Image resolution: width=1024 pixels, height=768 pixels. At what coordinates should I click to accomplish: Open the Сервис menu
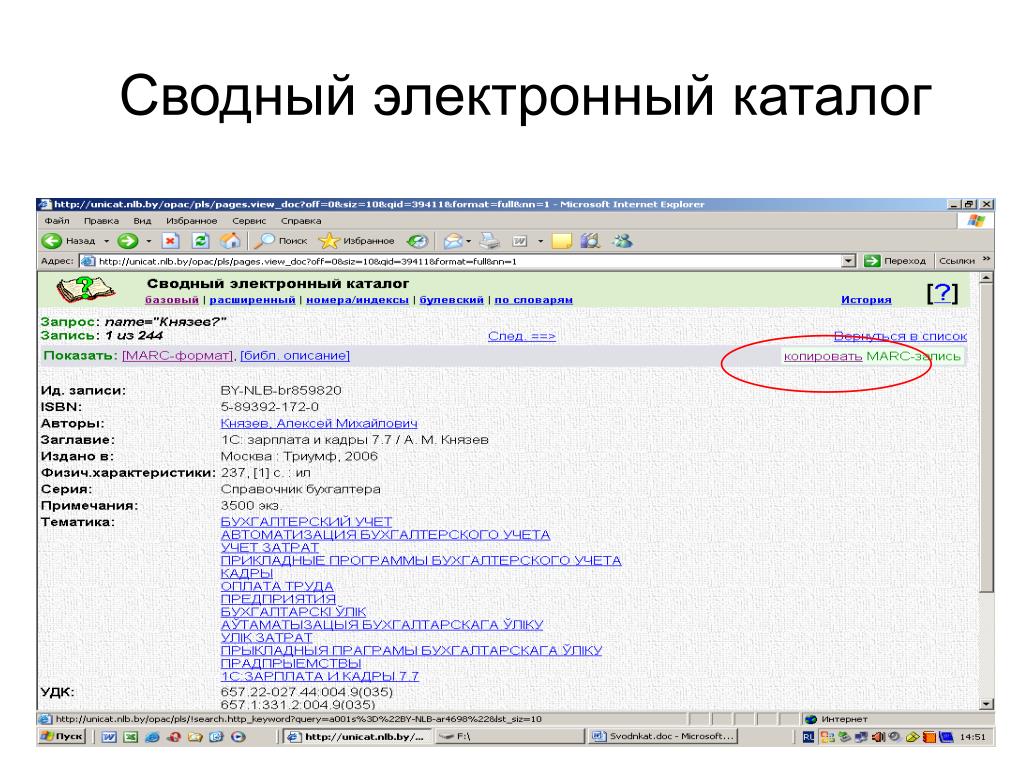point(249,221)
